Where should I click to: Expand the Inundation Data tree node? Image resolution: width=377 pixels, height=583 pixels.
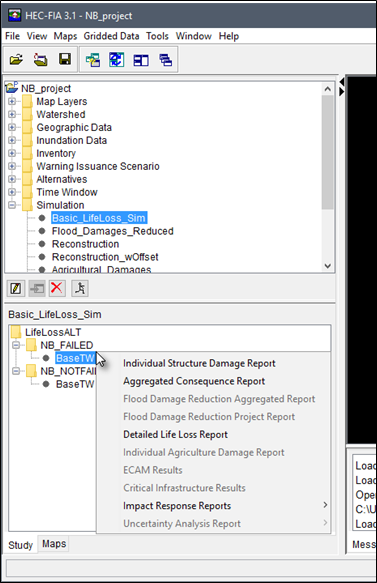click(x=12, y=140)
